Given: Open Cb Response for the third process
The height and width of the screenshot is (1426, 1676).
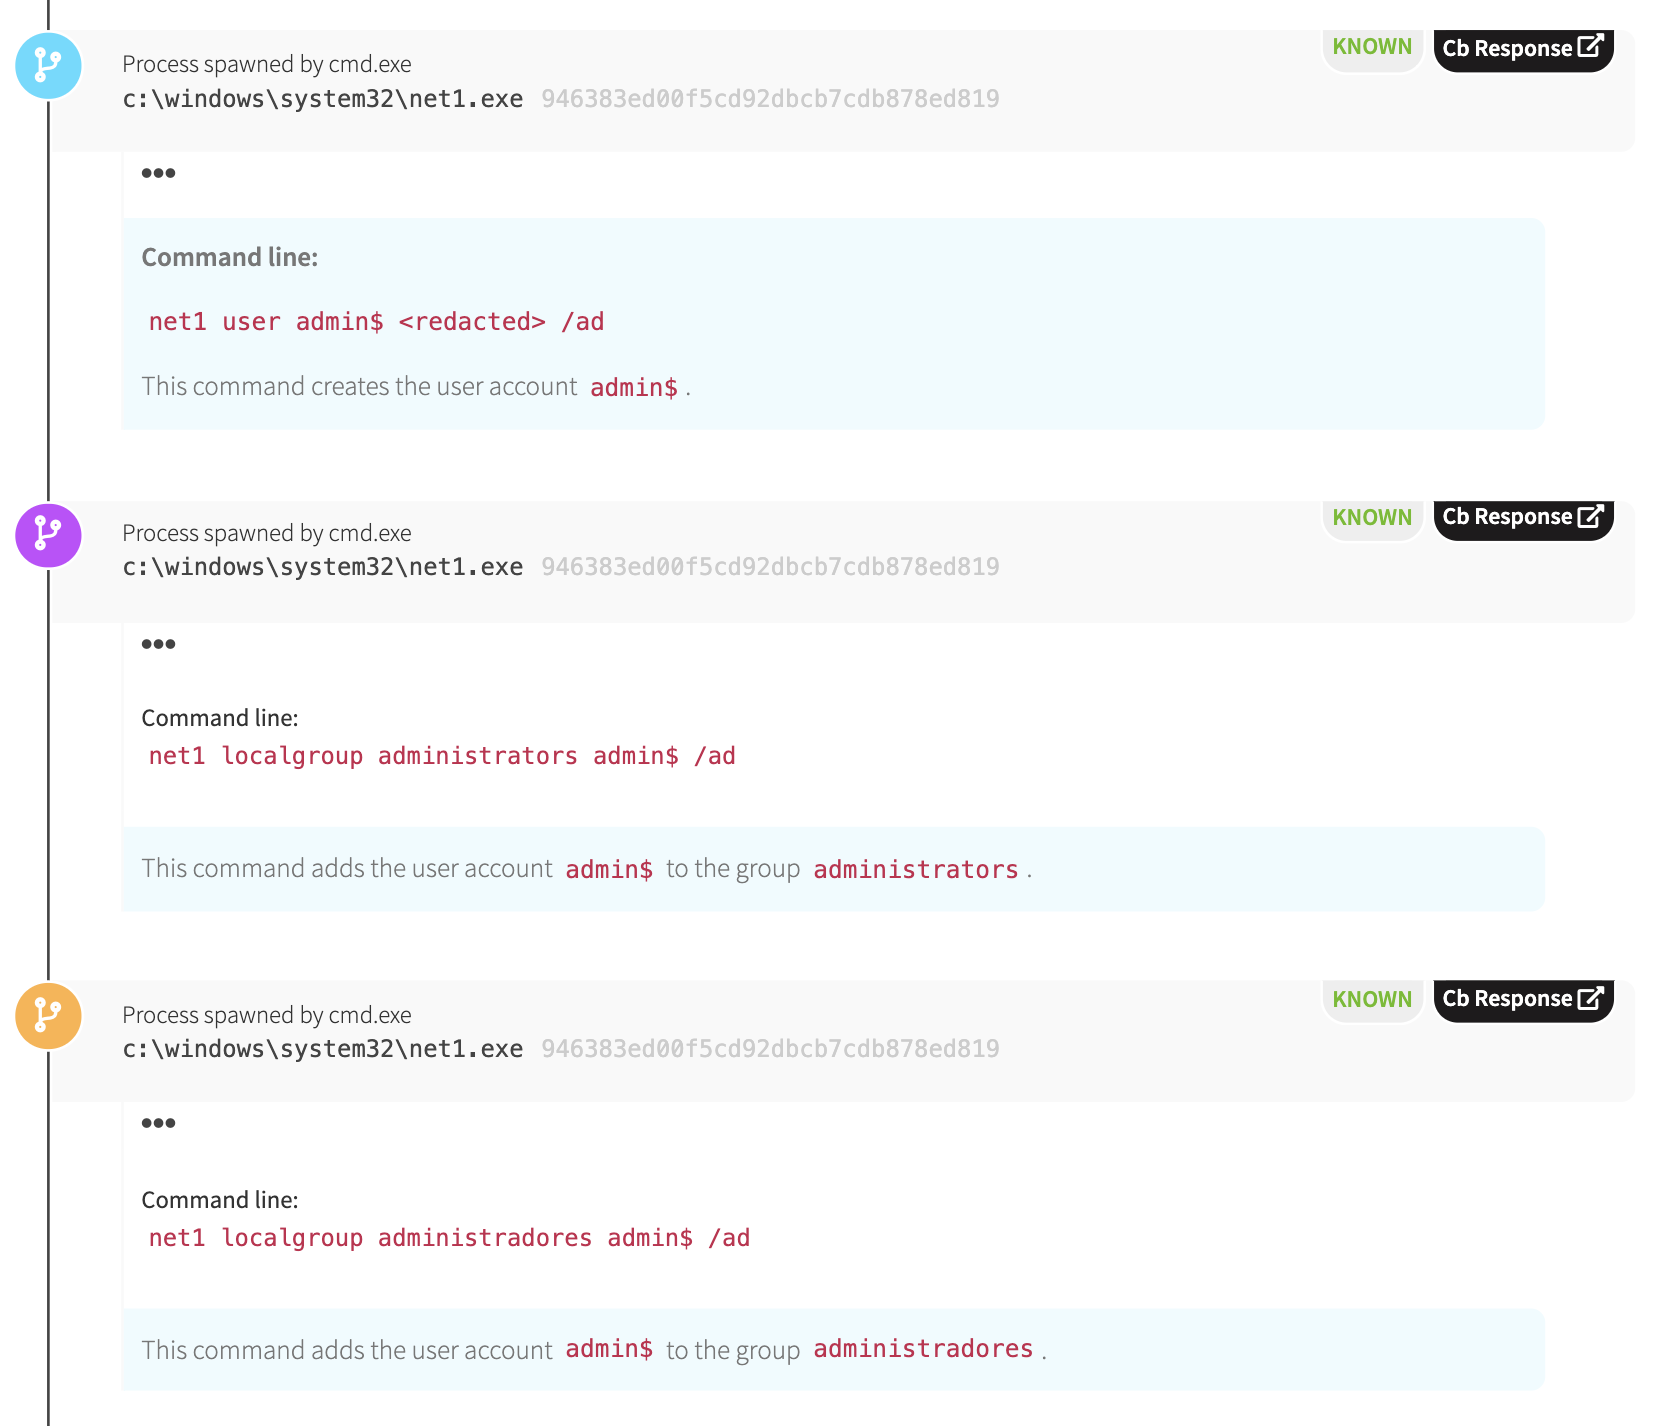Looking at the screenshot, I should pos(1522,999).
